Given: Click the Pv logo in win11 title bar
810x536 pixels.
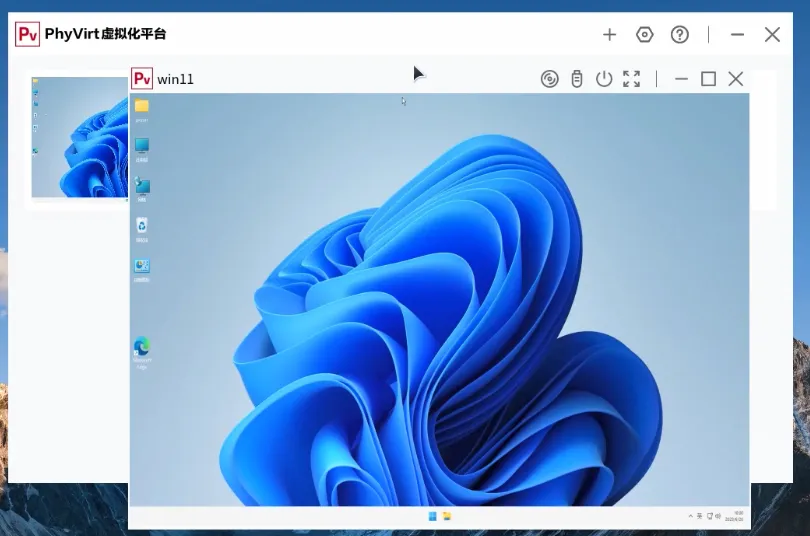Looking at the screenshot, I should pos(142,78).
